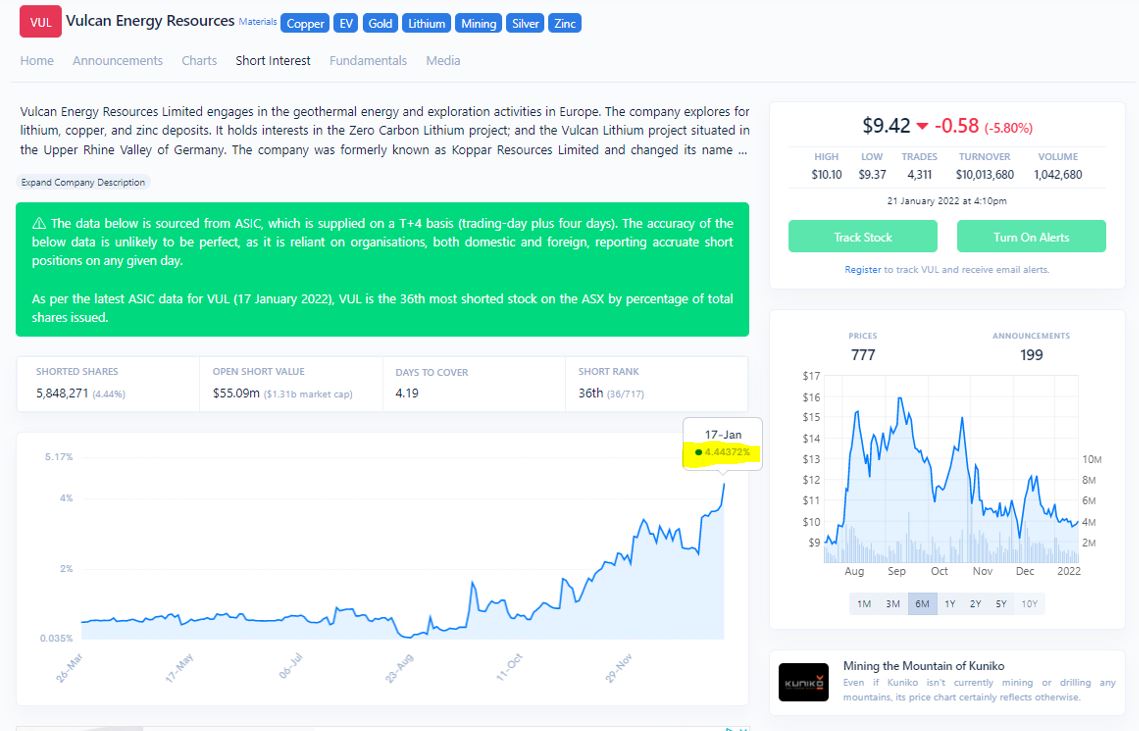The image size is (1139, 731).
Task: Follow the Register link
Action: 862,270
